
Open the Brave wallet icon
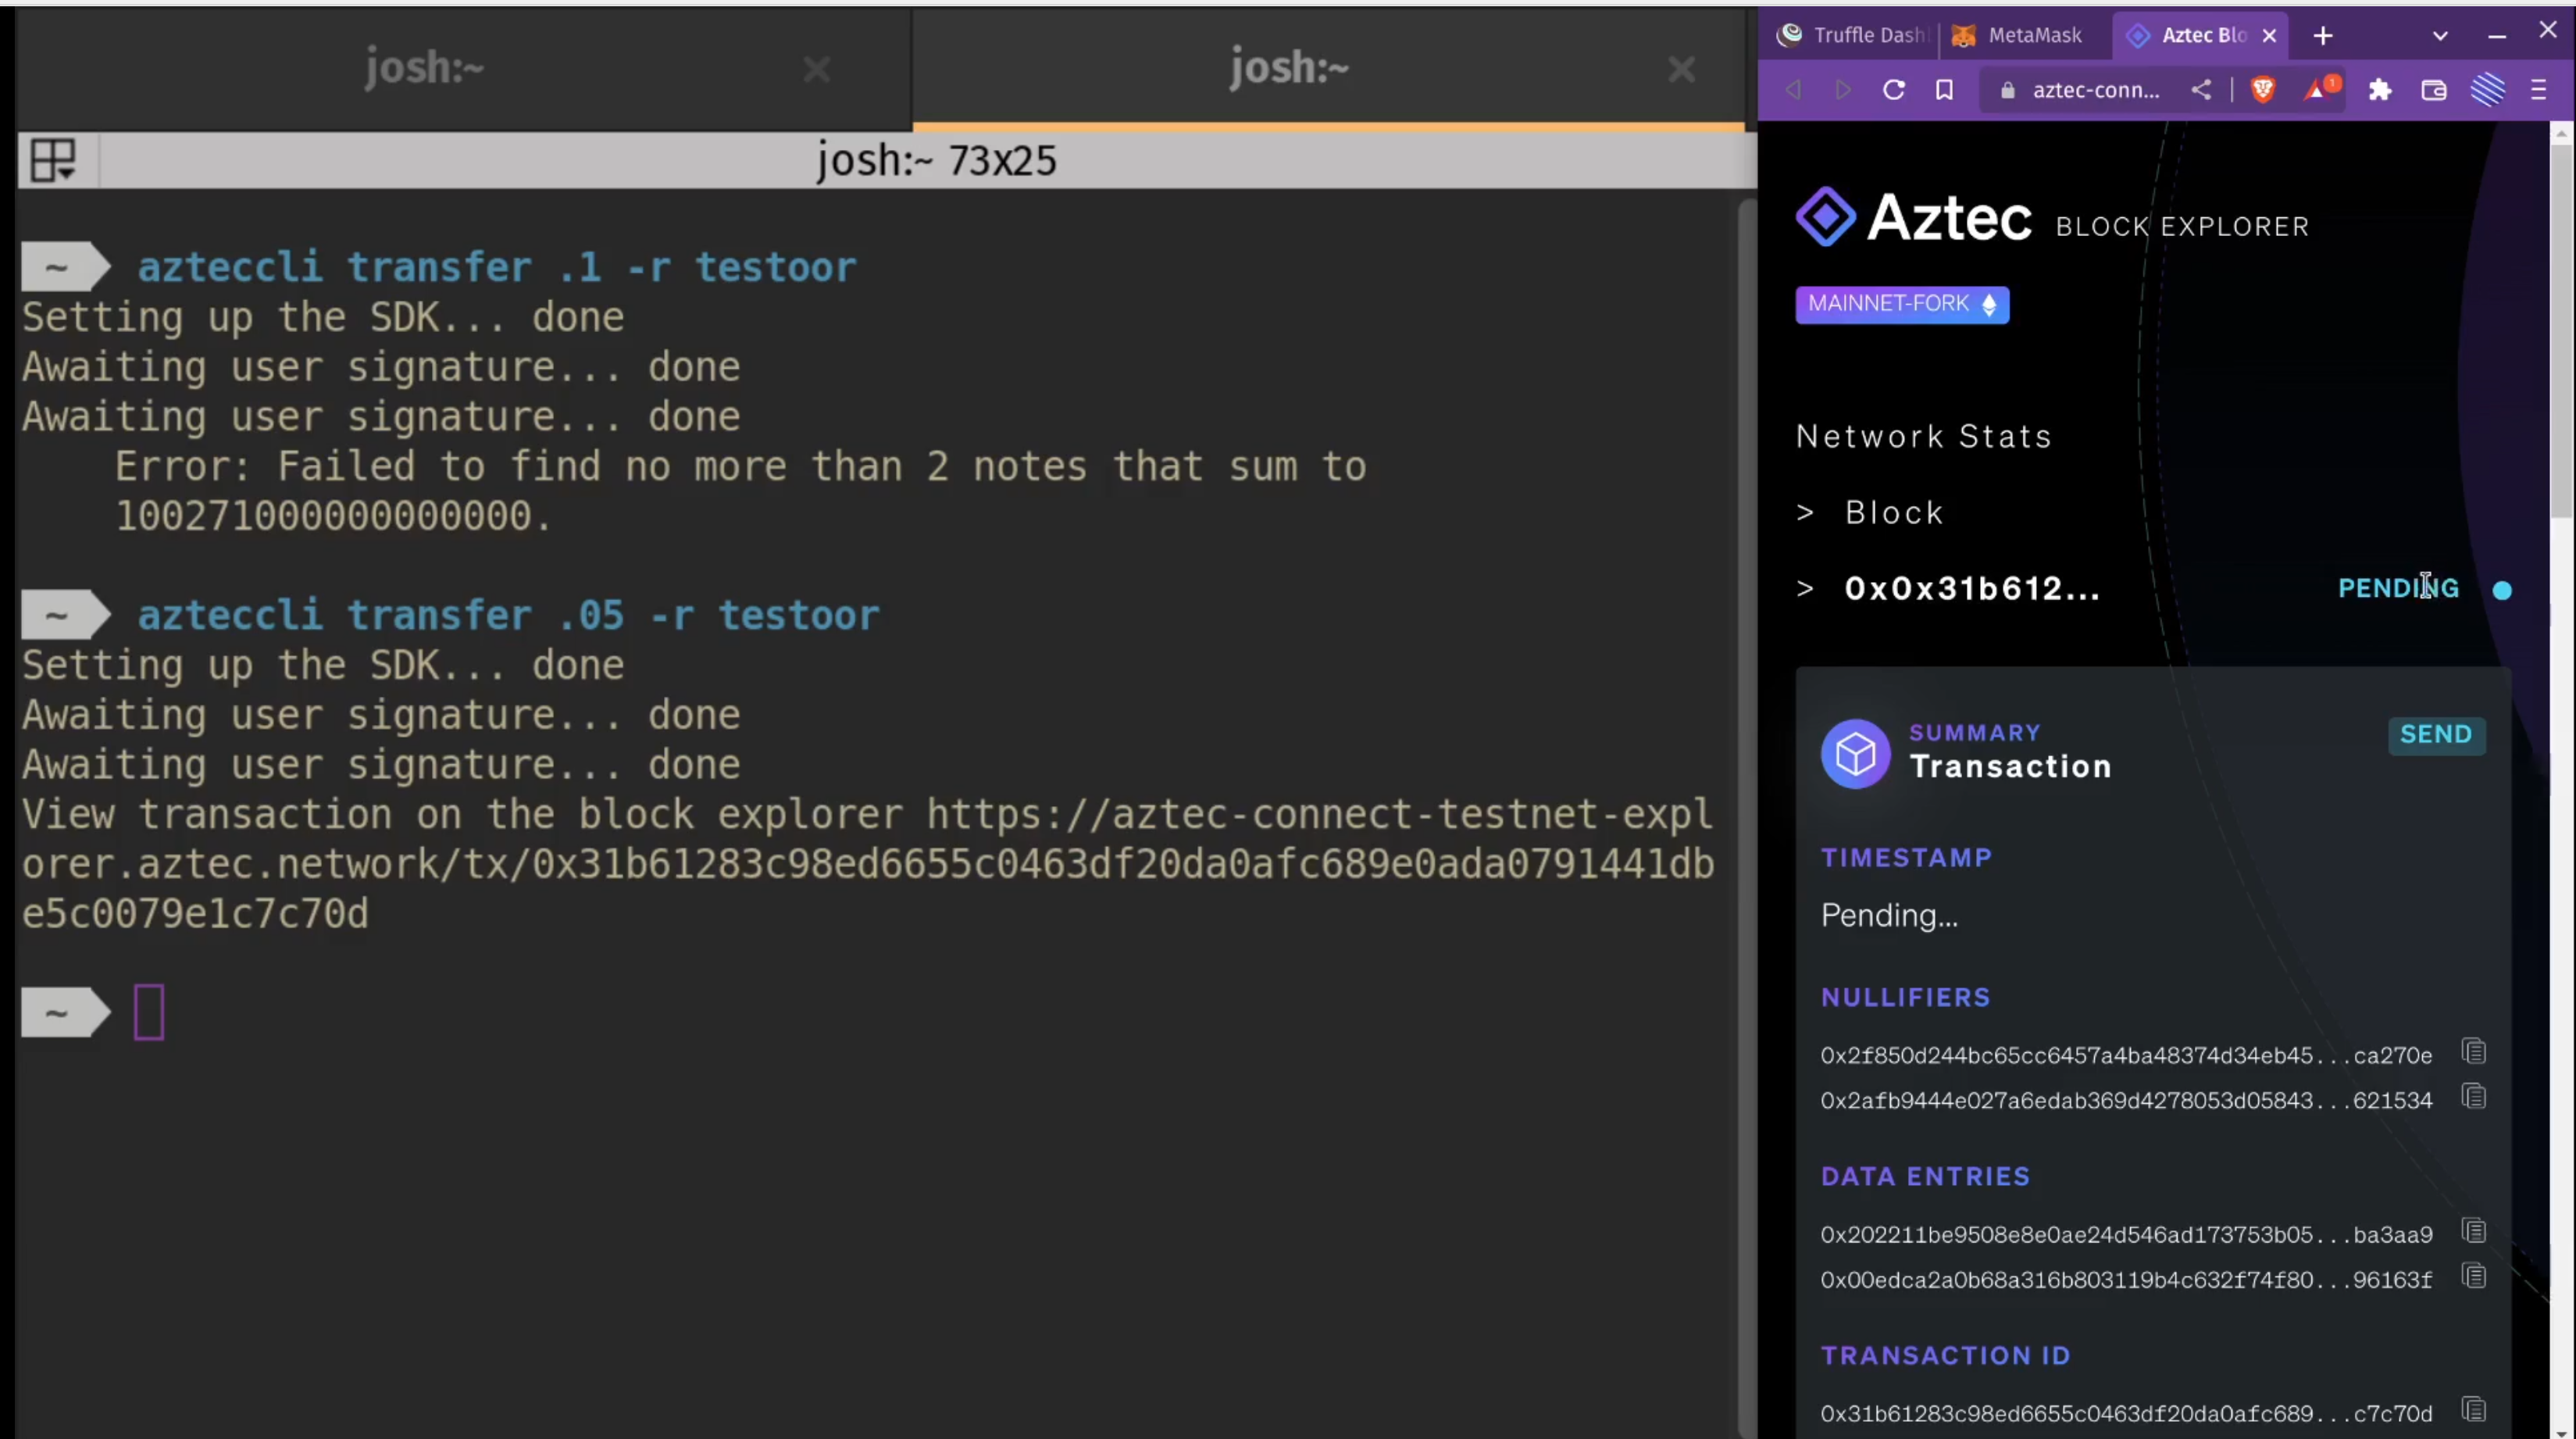click(x=2433, y=90)
